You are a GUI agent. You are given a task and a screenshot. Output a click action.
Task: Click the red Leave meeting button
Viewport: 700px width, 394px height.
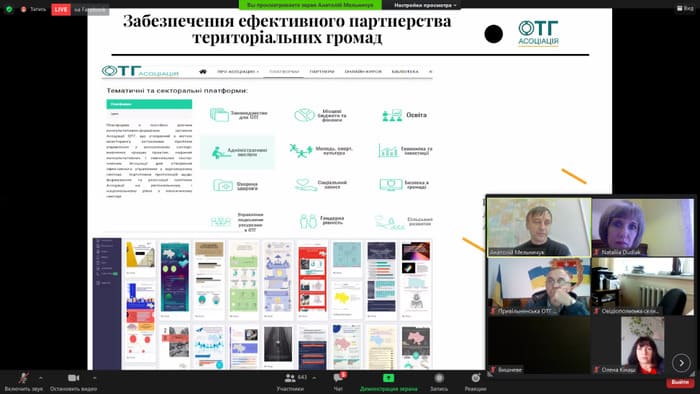pyautogui.click(x=680, y=382)
